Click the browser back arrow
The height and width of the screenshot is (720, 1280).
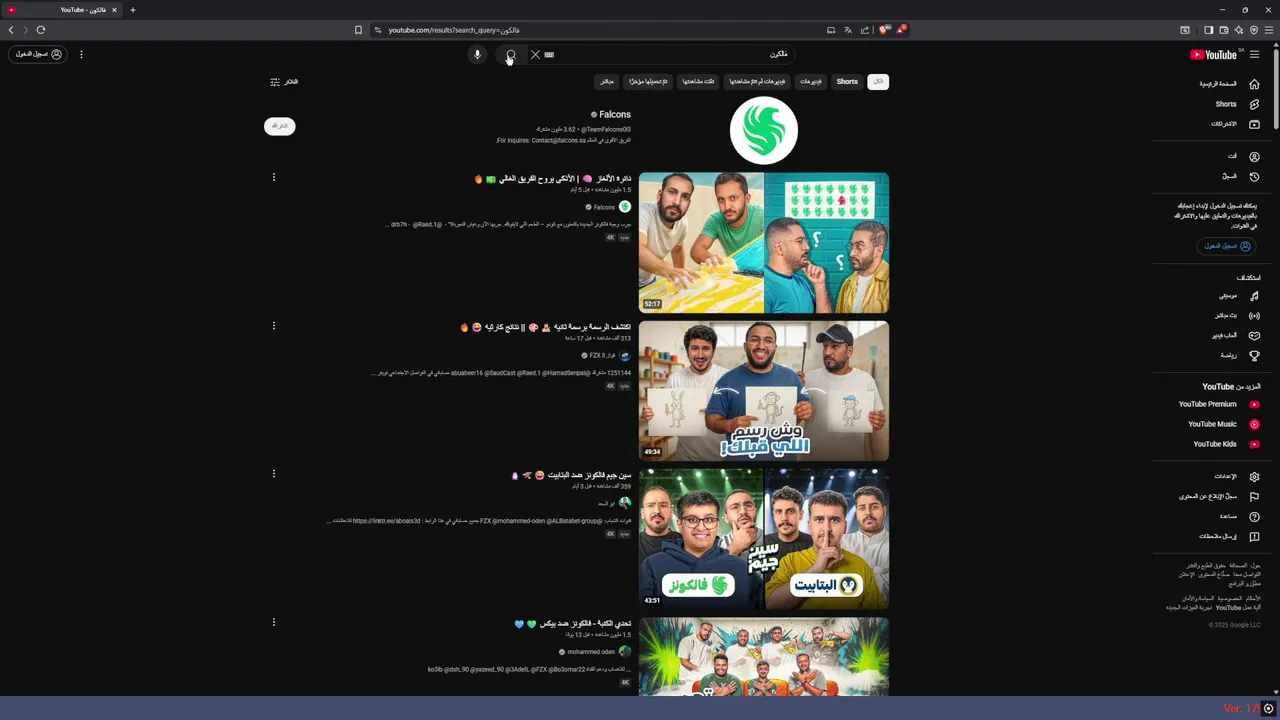11,30
